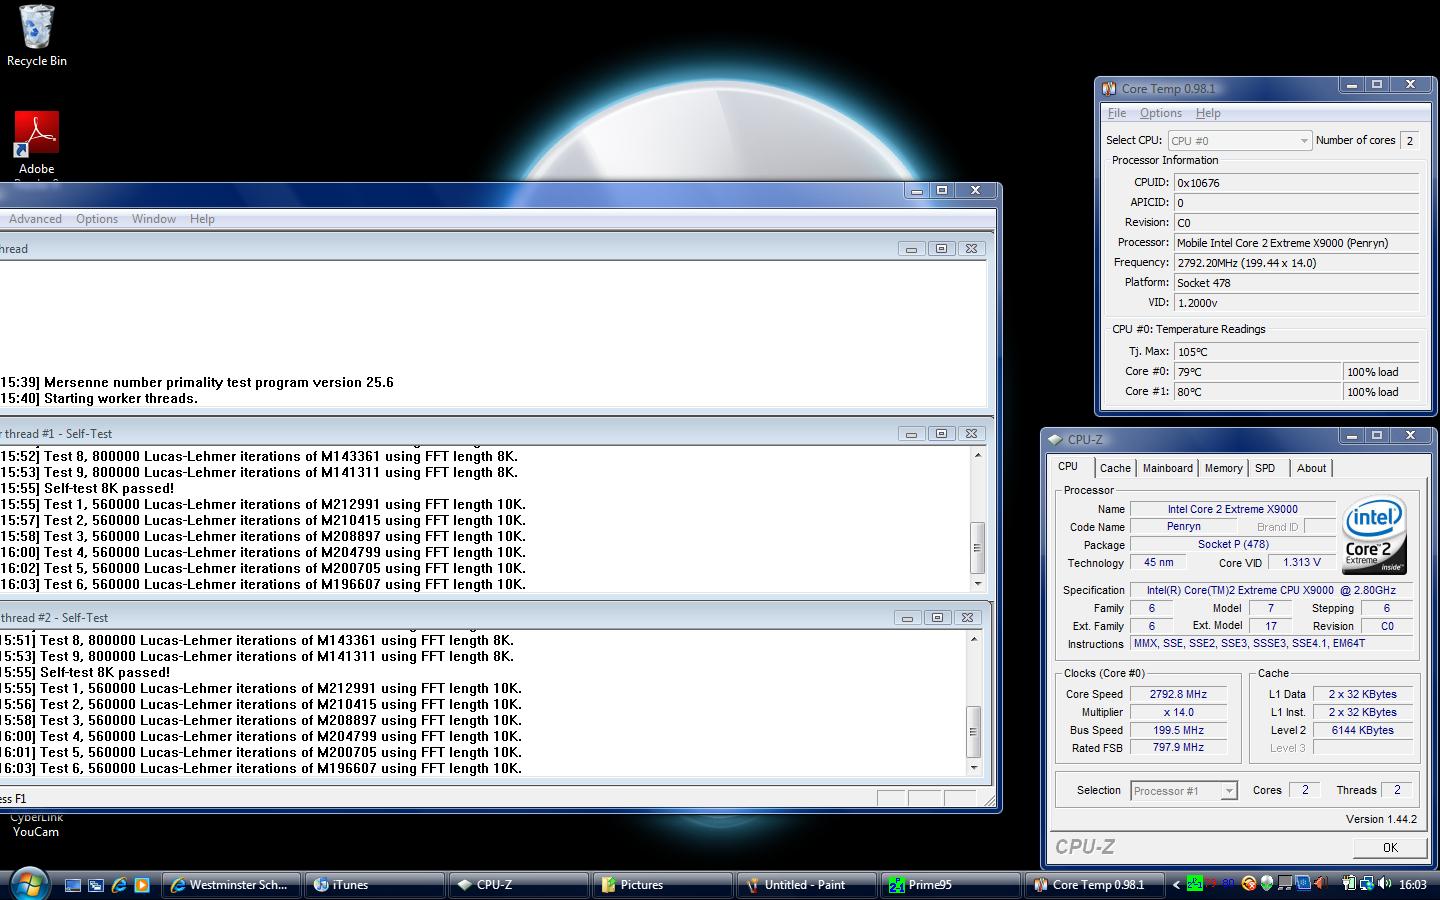Click the Core VID 1.313 V value

pyautogui.click(x=1301, y=562)
